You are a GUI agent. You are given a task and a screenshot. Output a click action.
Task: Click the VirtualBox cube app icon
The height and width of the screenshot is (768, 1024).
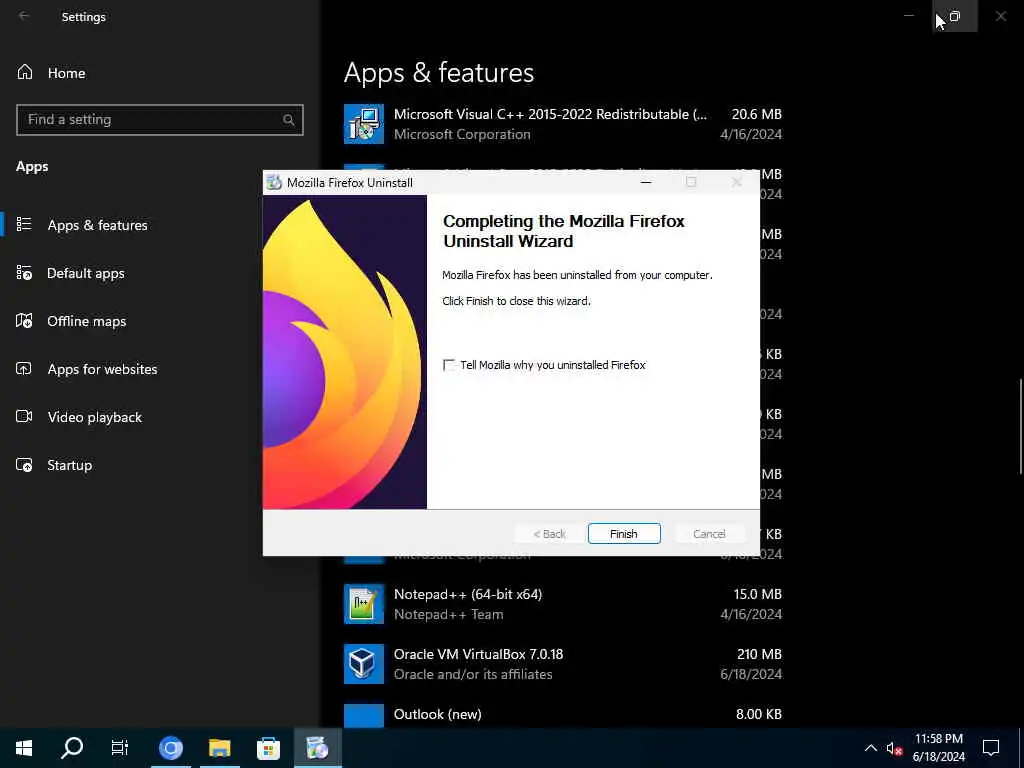pyautogui.click(x=364, y=664)
